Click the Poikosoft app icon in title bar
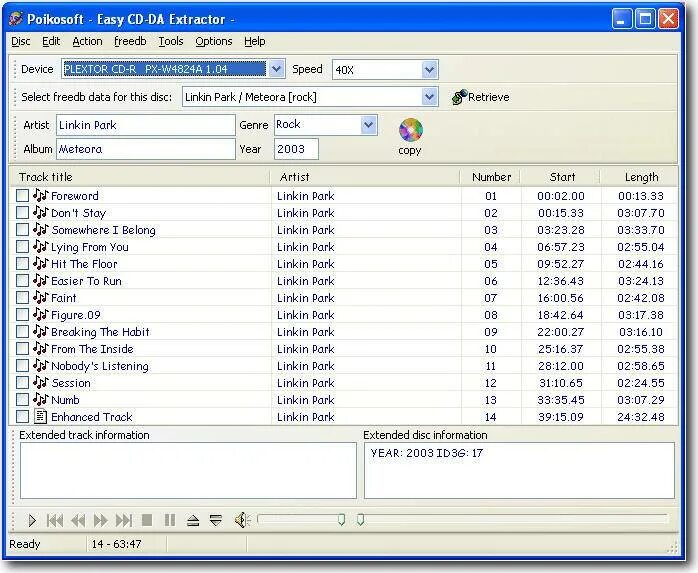 16,19
